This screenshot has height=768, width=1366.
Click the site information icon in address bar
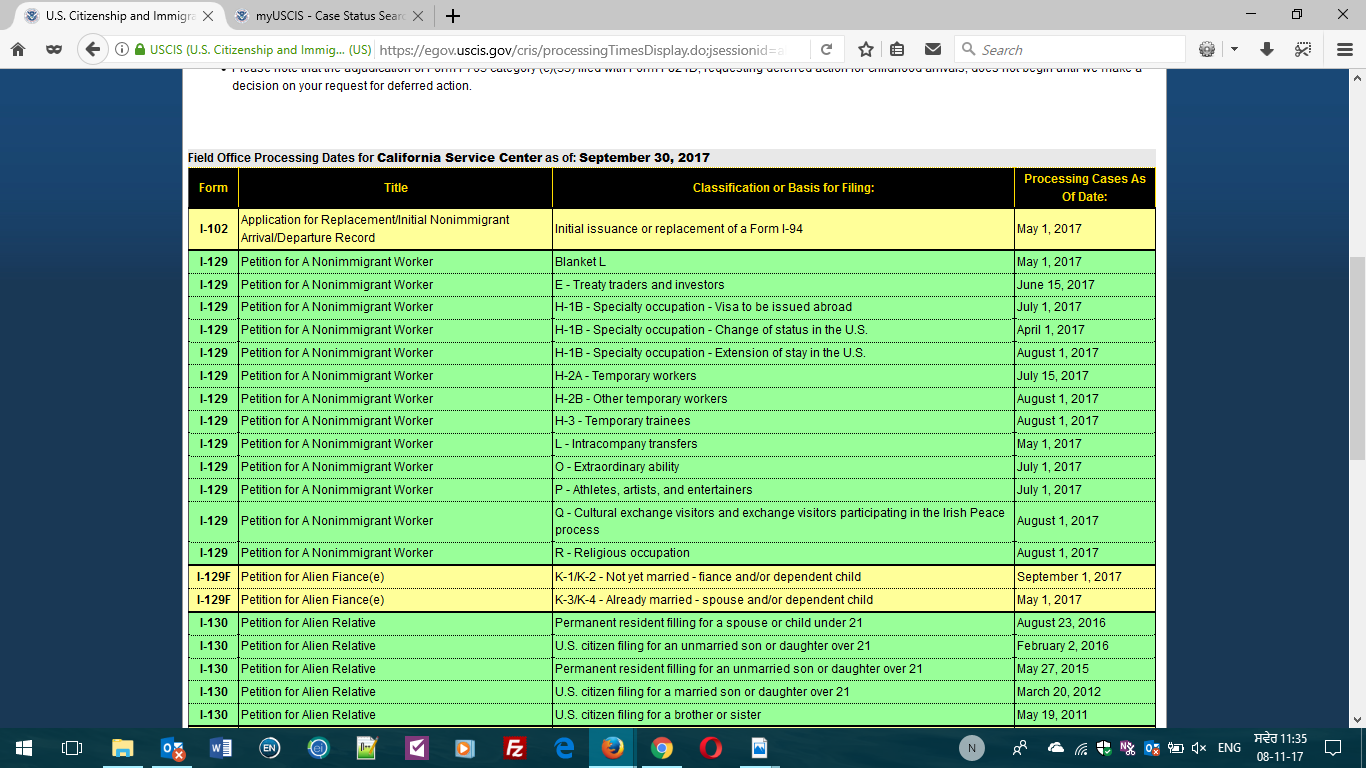(121, 49)
